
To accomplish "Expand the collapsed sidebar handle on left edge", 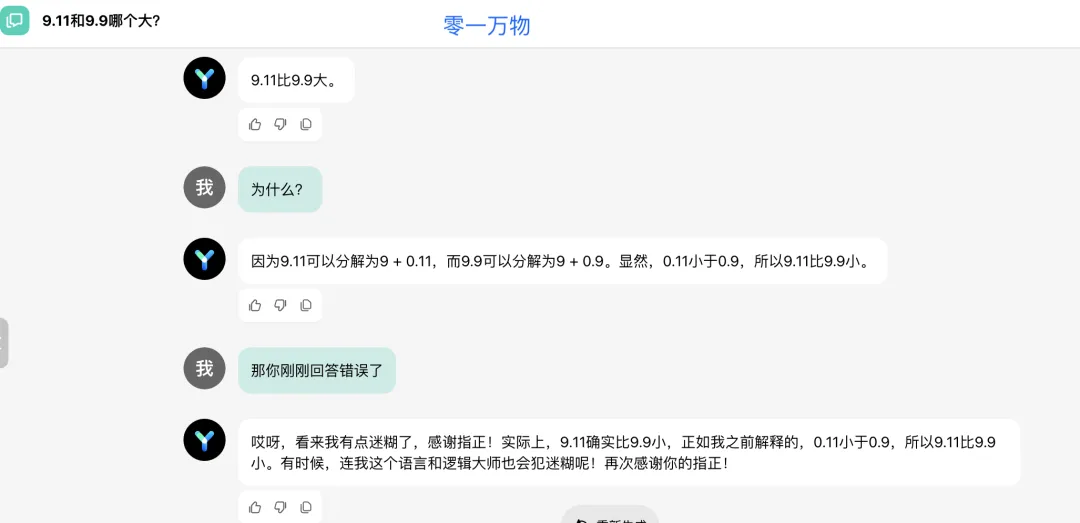I will 4,343.
